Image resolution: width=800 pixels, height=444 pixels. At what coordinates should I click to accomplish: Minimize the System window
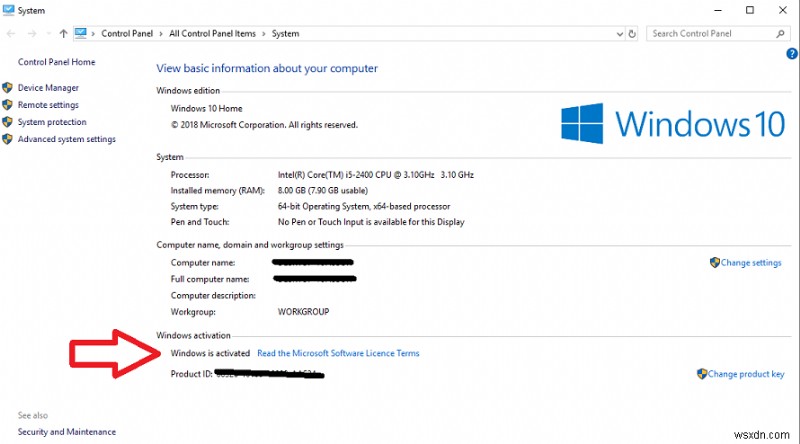pyautogui.click(x=718, y=10)
